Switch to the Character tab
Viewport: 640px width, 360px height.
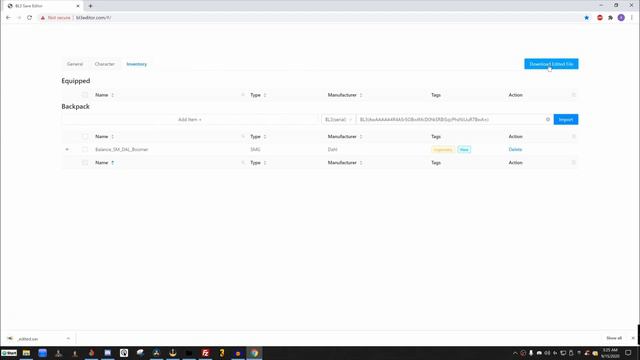[x=104, y=64]
